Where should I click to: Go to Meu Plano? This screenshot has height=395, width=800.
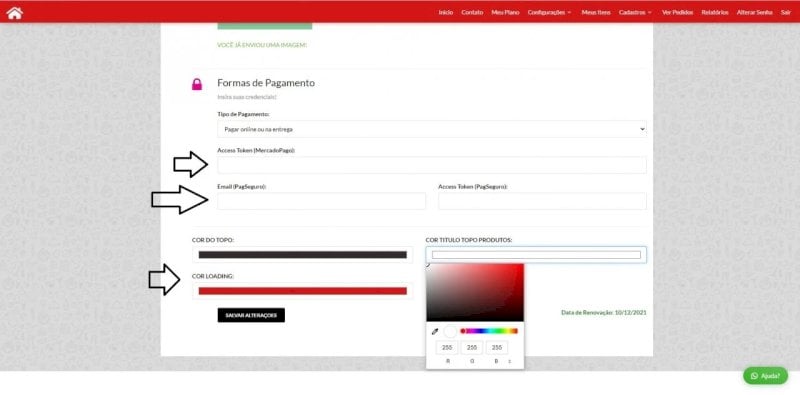[505, 12]
